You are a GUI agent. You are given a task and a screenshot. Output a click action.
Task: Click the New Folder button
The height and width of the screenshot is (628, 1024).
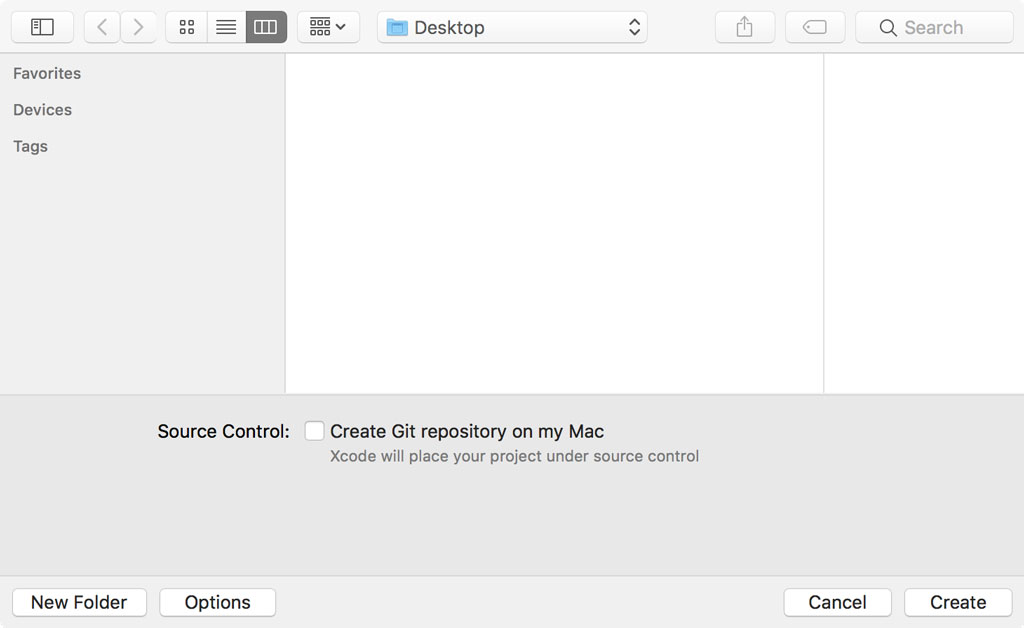point(79,602)
